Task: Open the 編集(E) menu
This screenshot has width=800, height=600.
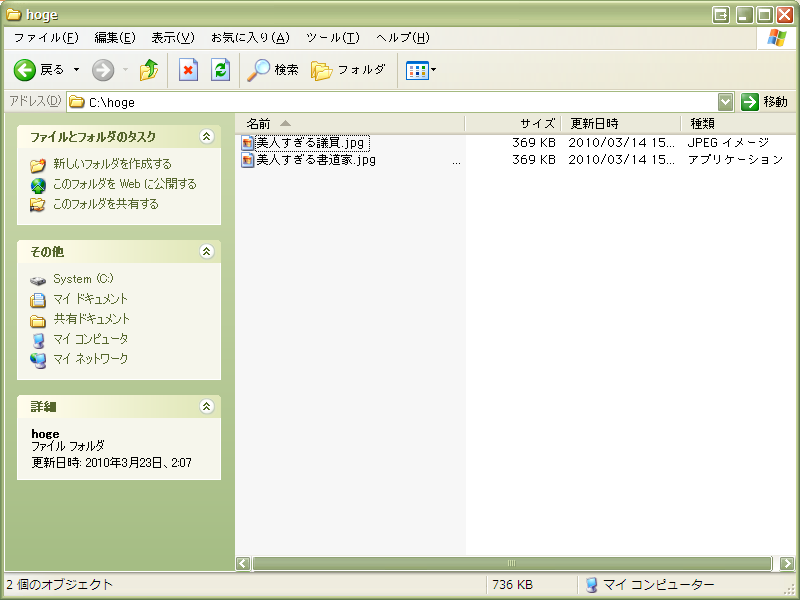Action: pos(115,38)
